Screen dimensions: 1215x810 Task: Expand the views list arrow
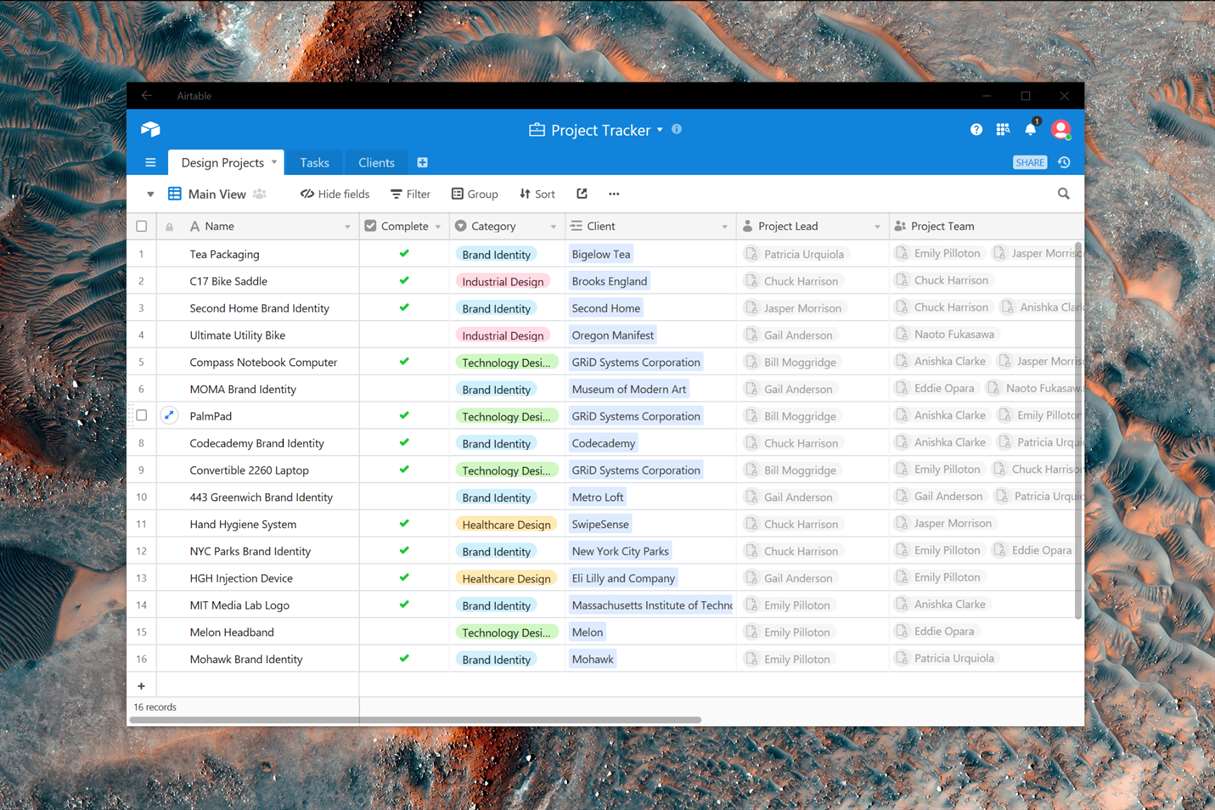(x=150, y=194)
